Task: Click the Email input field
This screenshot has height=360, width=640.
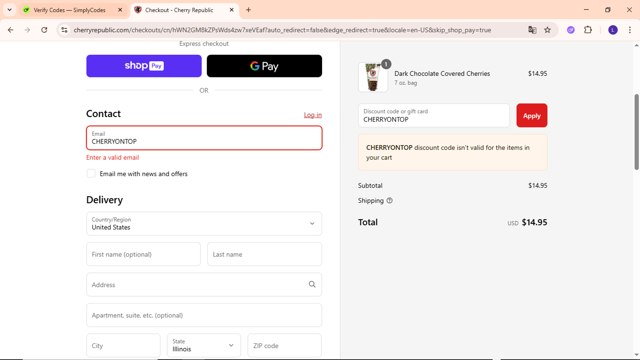Action: click(x=204, y=138)
